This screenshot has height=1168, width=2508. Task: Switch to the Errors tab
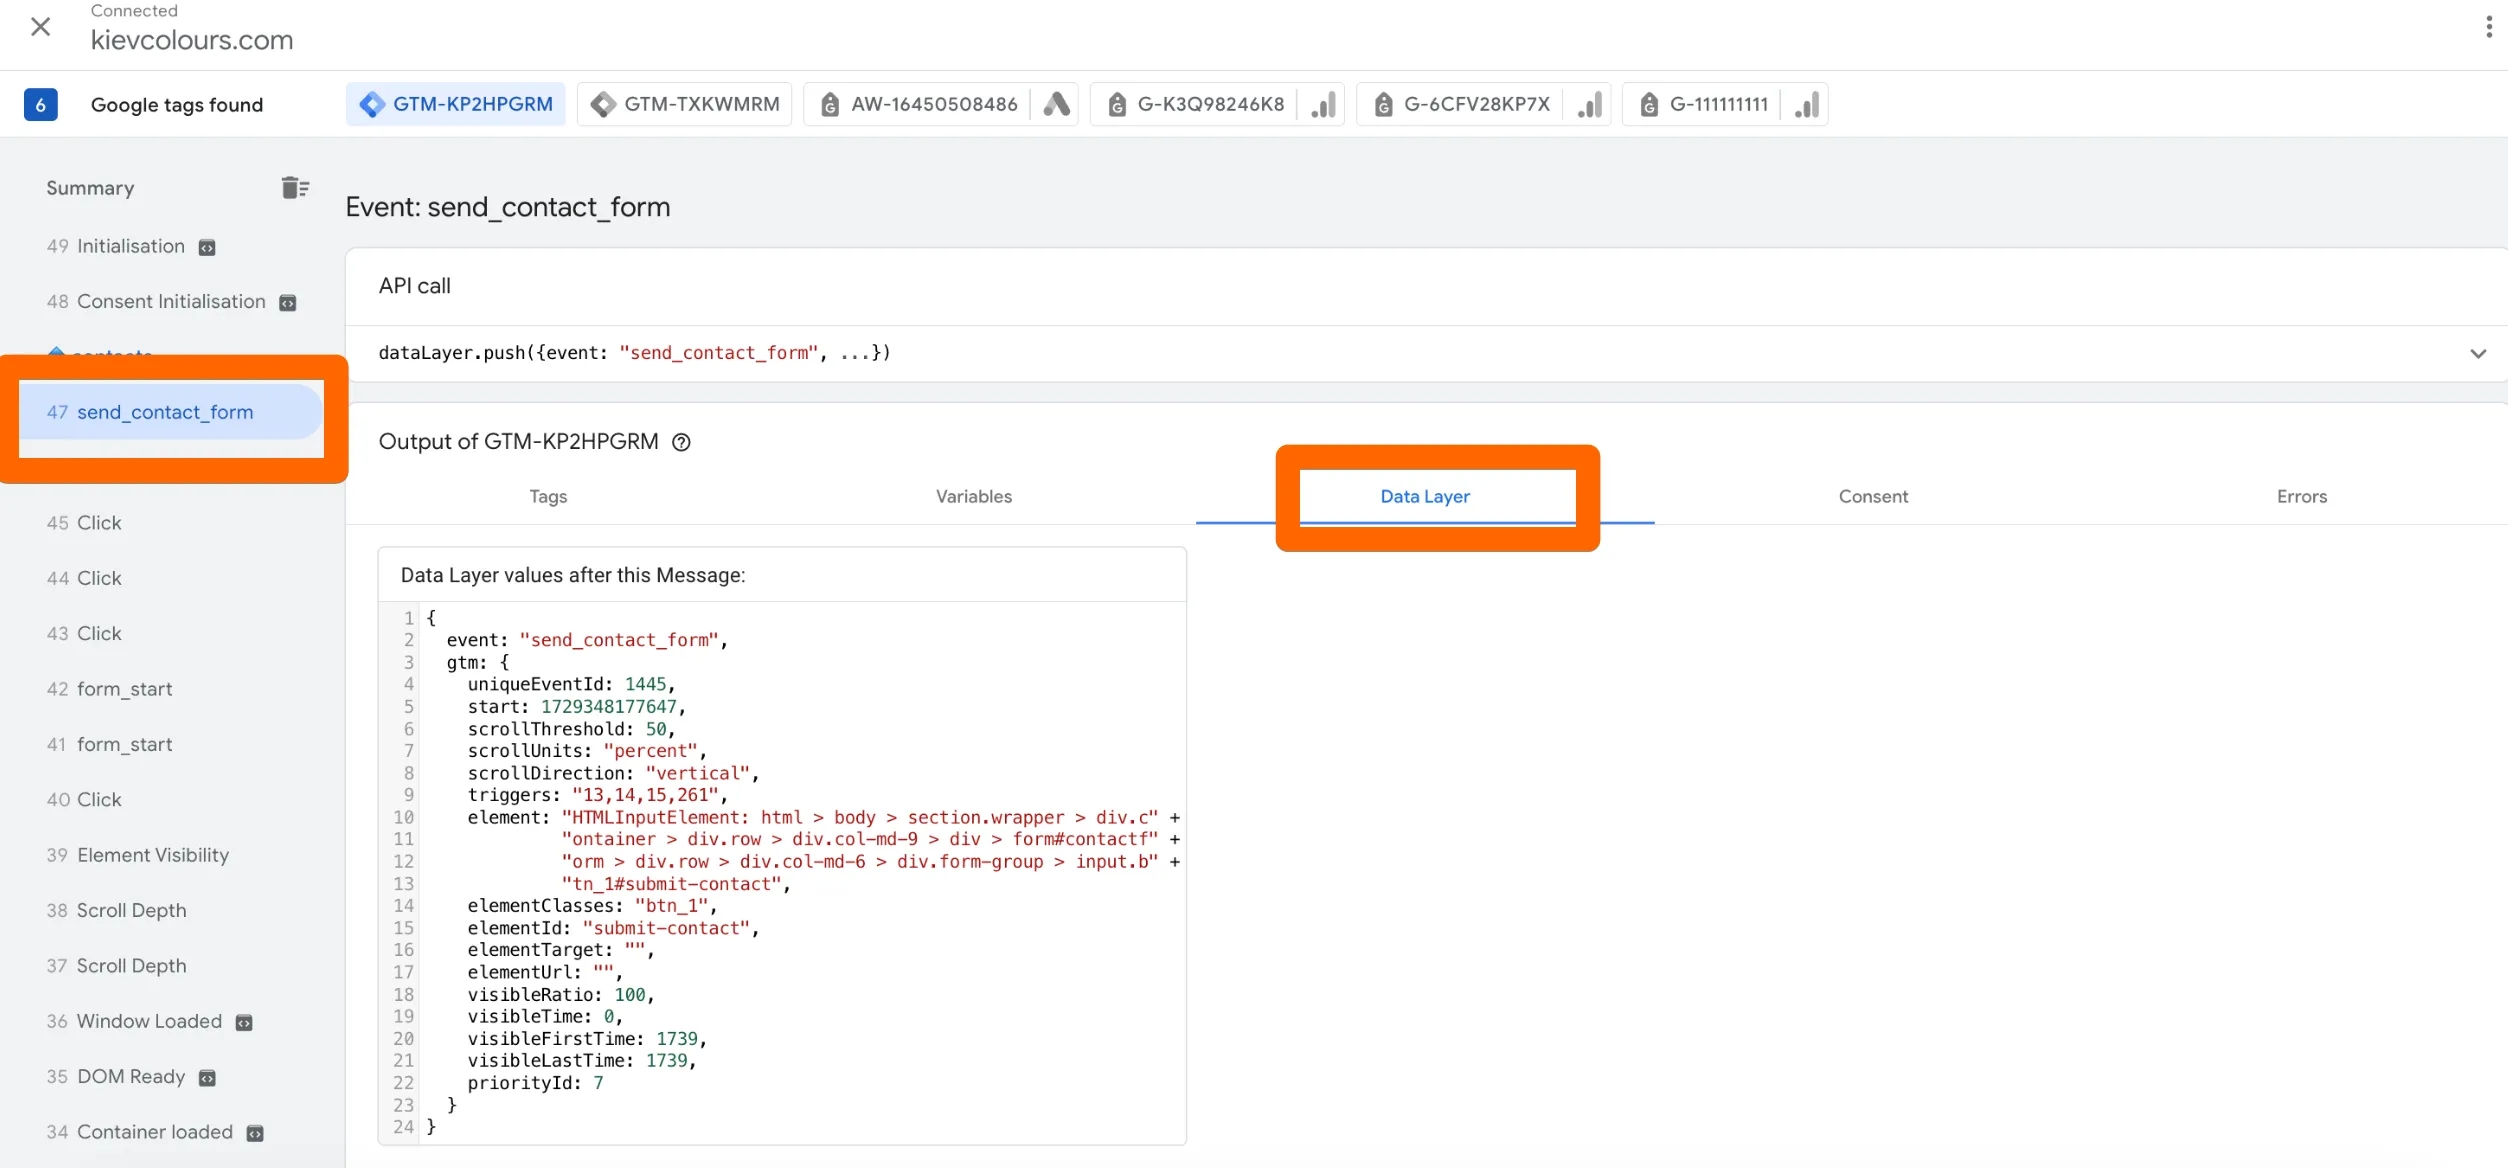2302,496
